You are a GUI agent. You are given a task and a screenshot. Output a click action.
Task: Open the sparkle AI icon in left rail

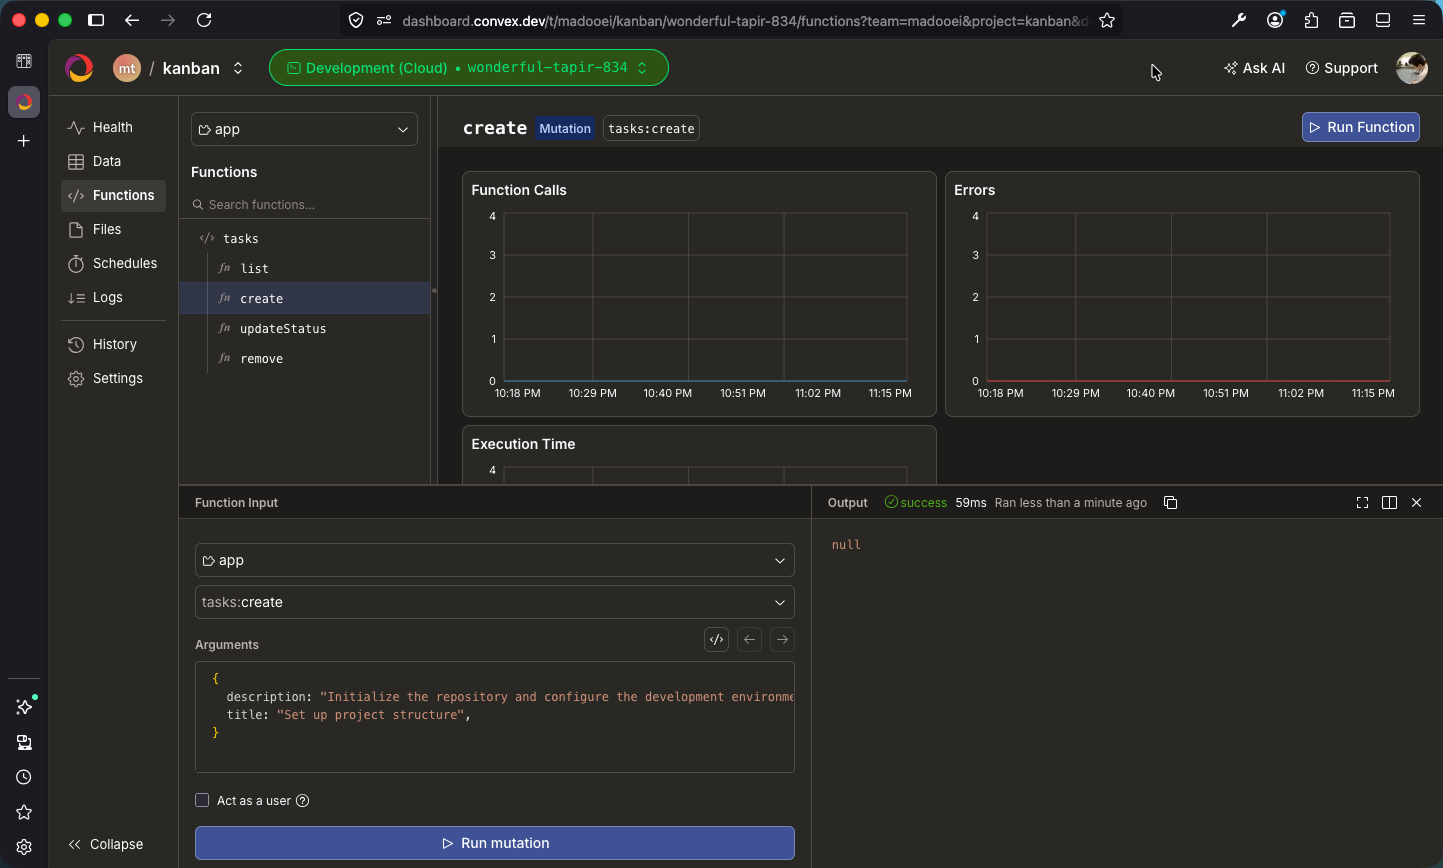24,707
